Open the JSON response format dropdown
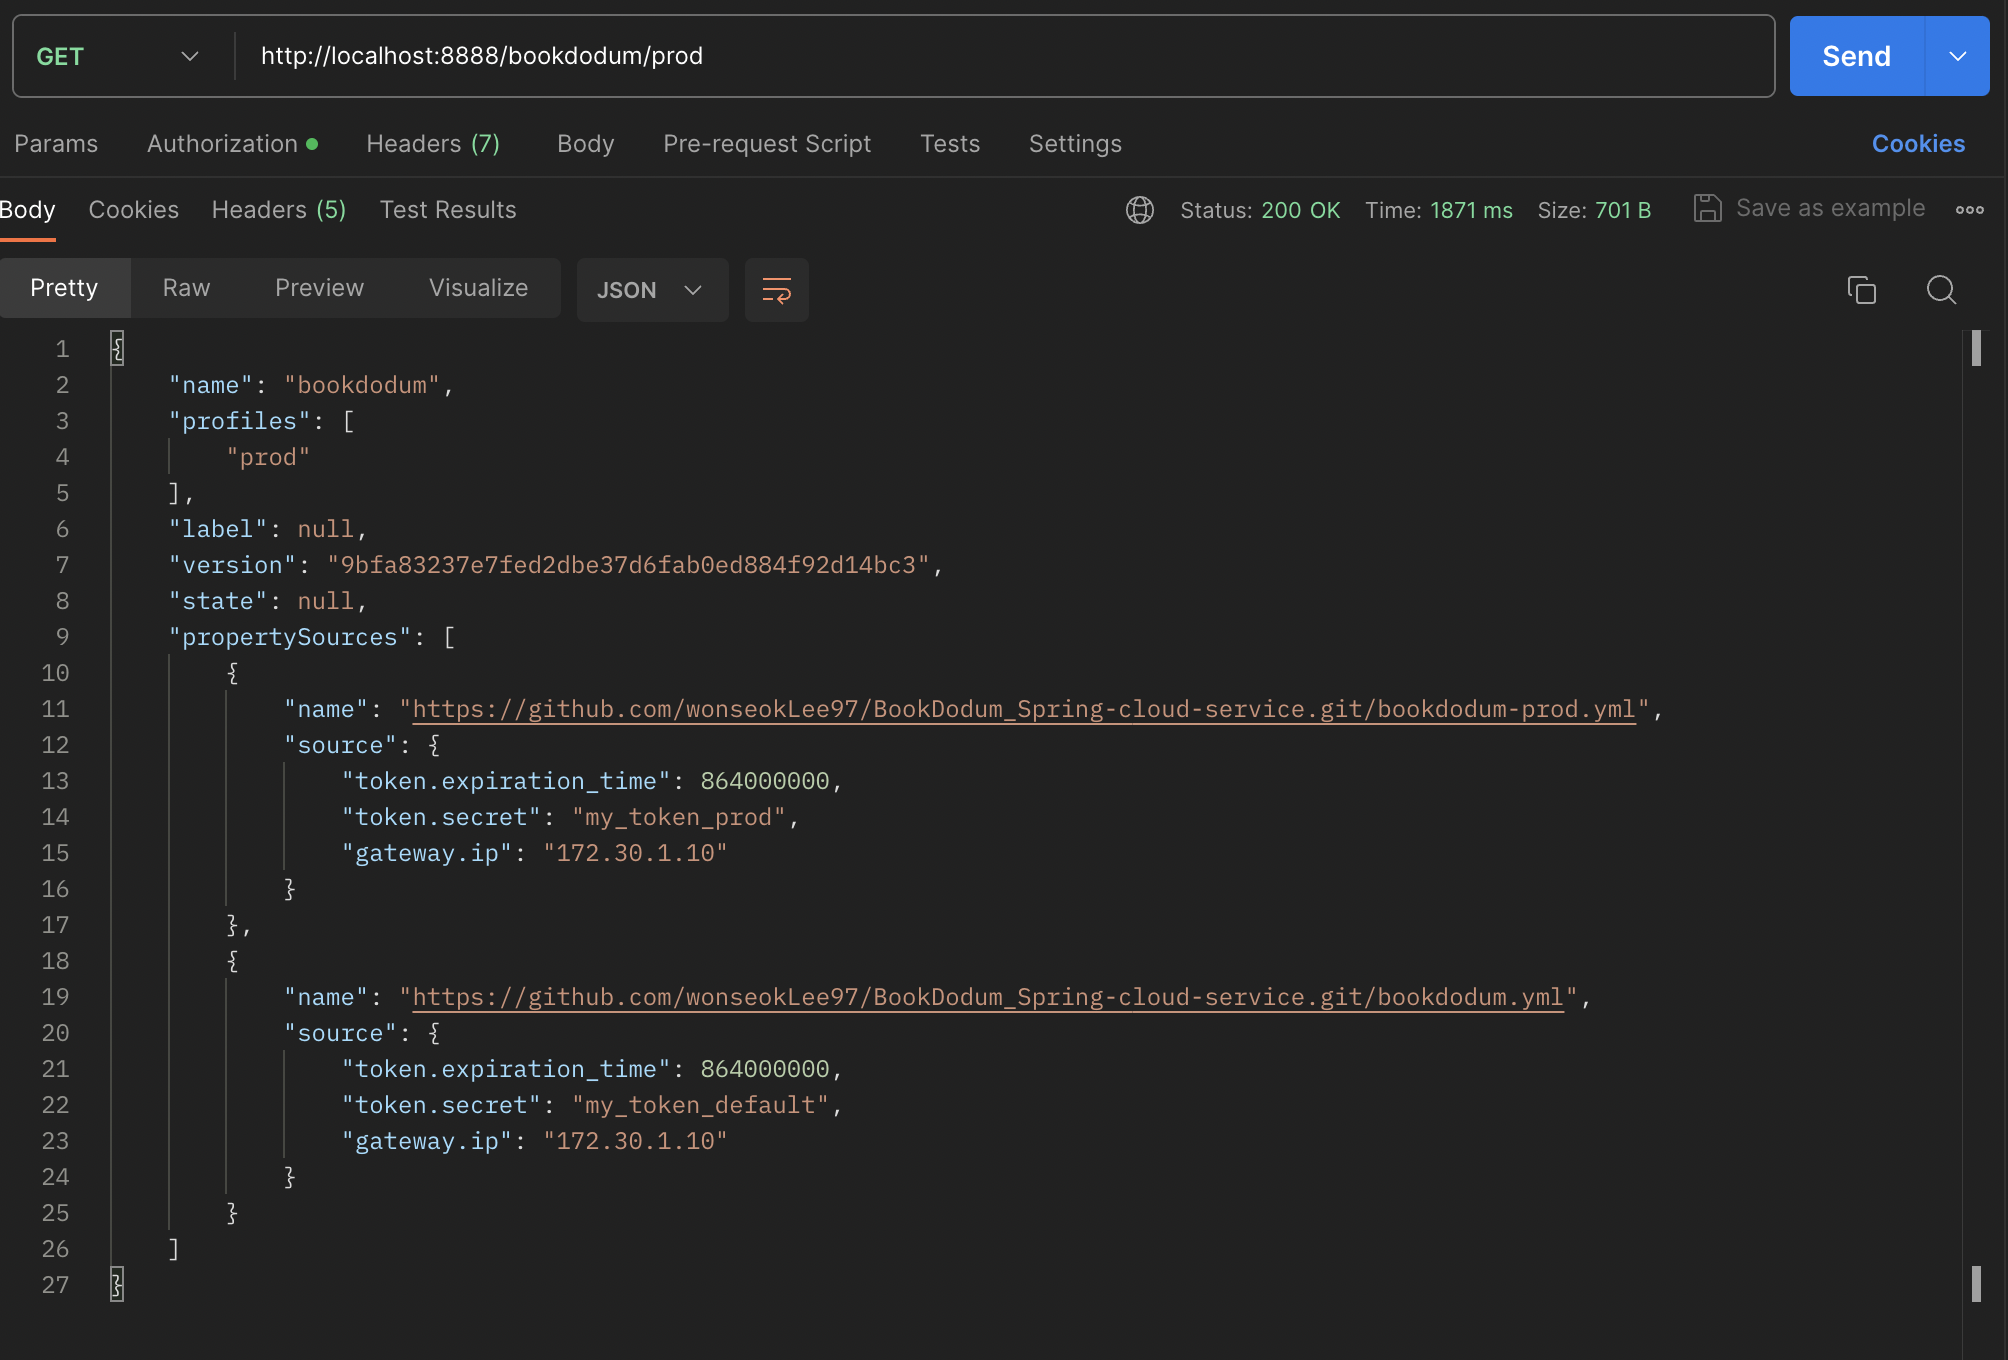The height and width of the screenshot is (1360, 2008). pyautogui.click(x=651, y=290)
